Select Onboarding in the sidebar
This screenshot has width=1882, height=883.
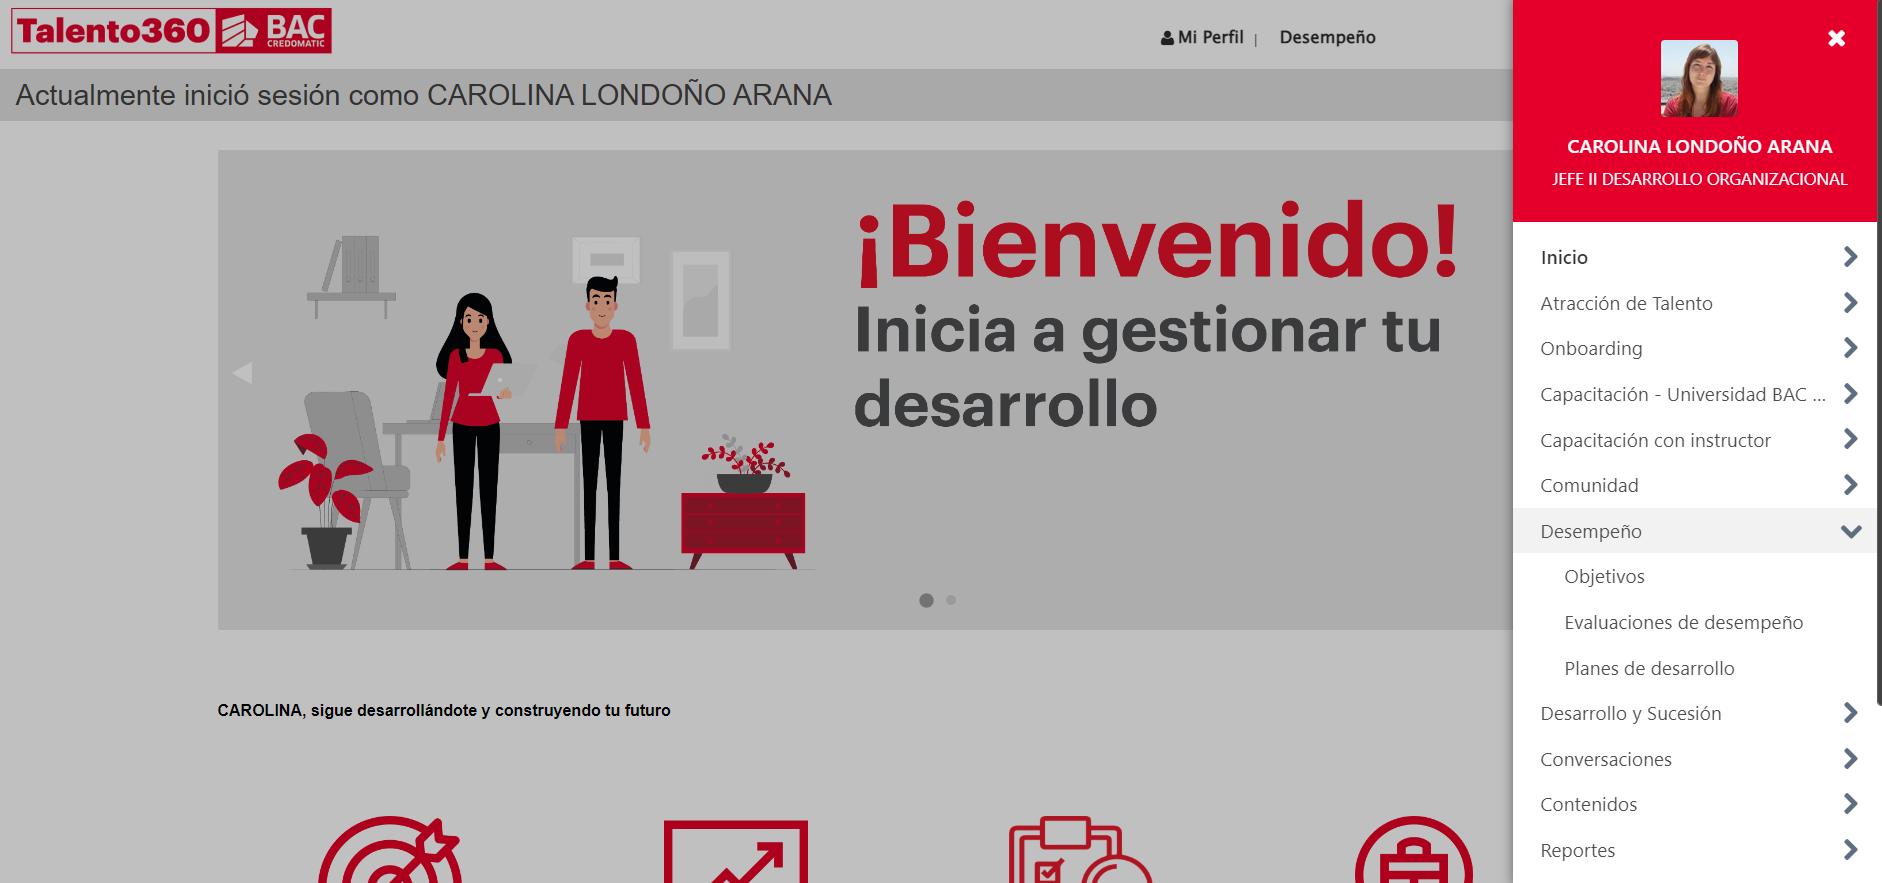point(1591,349)
